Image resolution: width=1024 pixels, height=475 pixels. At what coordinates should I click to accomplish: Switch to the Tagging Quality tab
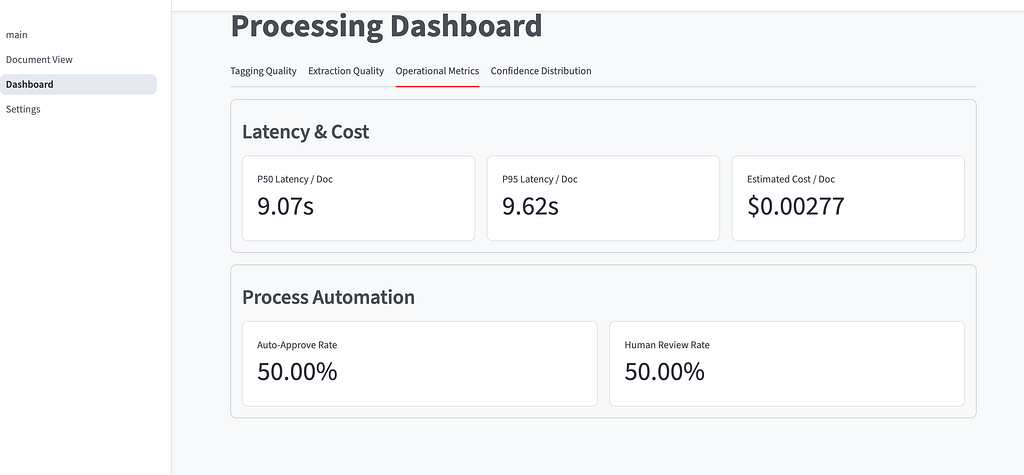263,71
